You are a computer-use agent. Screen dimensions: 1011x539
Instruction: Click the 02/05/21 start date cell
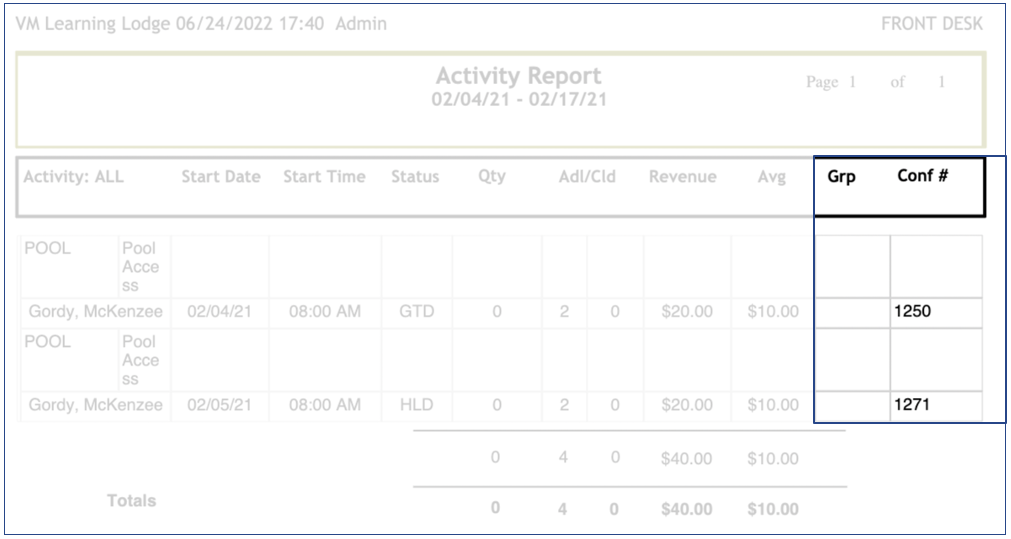click(220, 405)
